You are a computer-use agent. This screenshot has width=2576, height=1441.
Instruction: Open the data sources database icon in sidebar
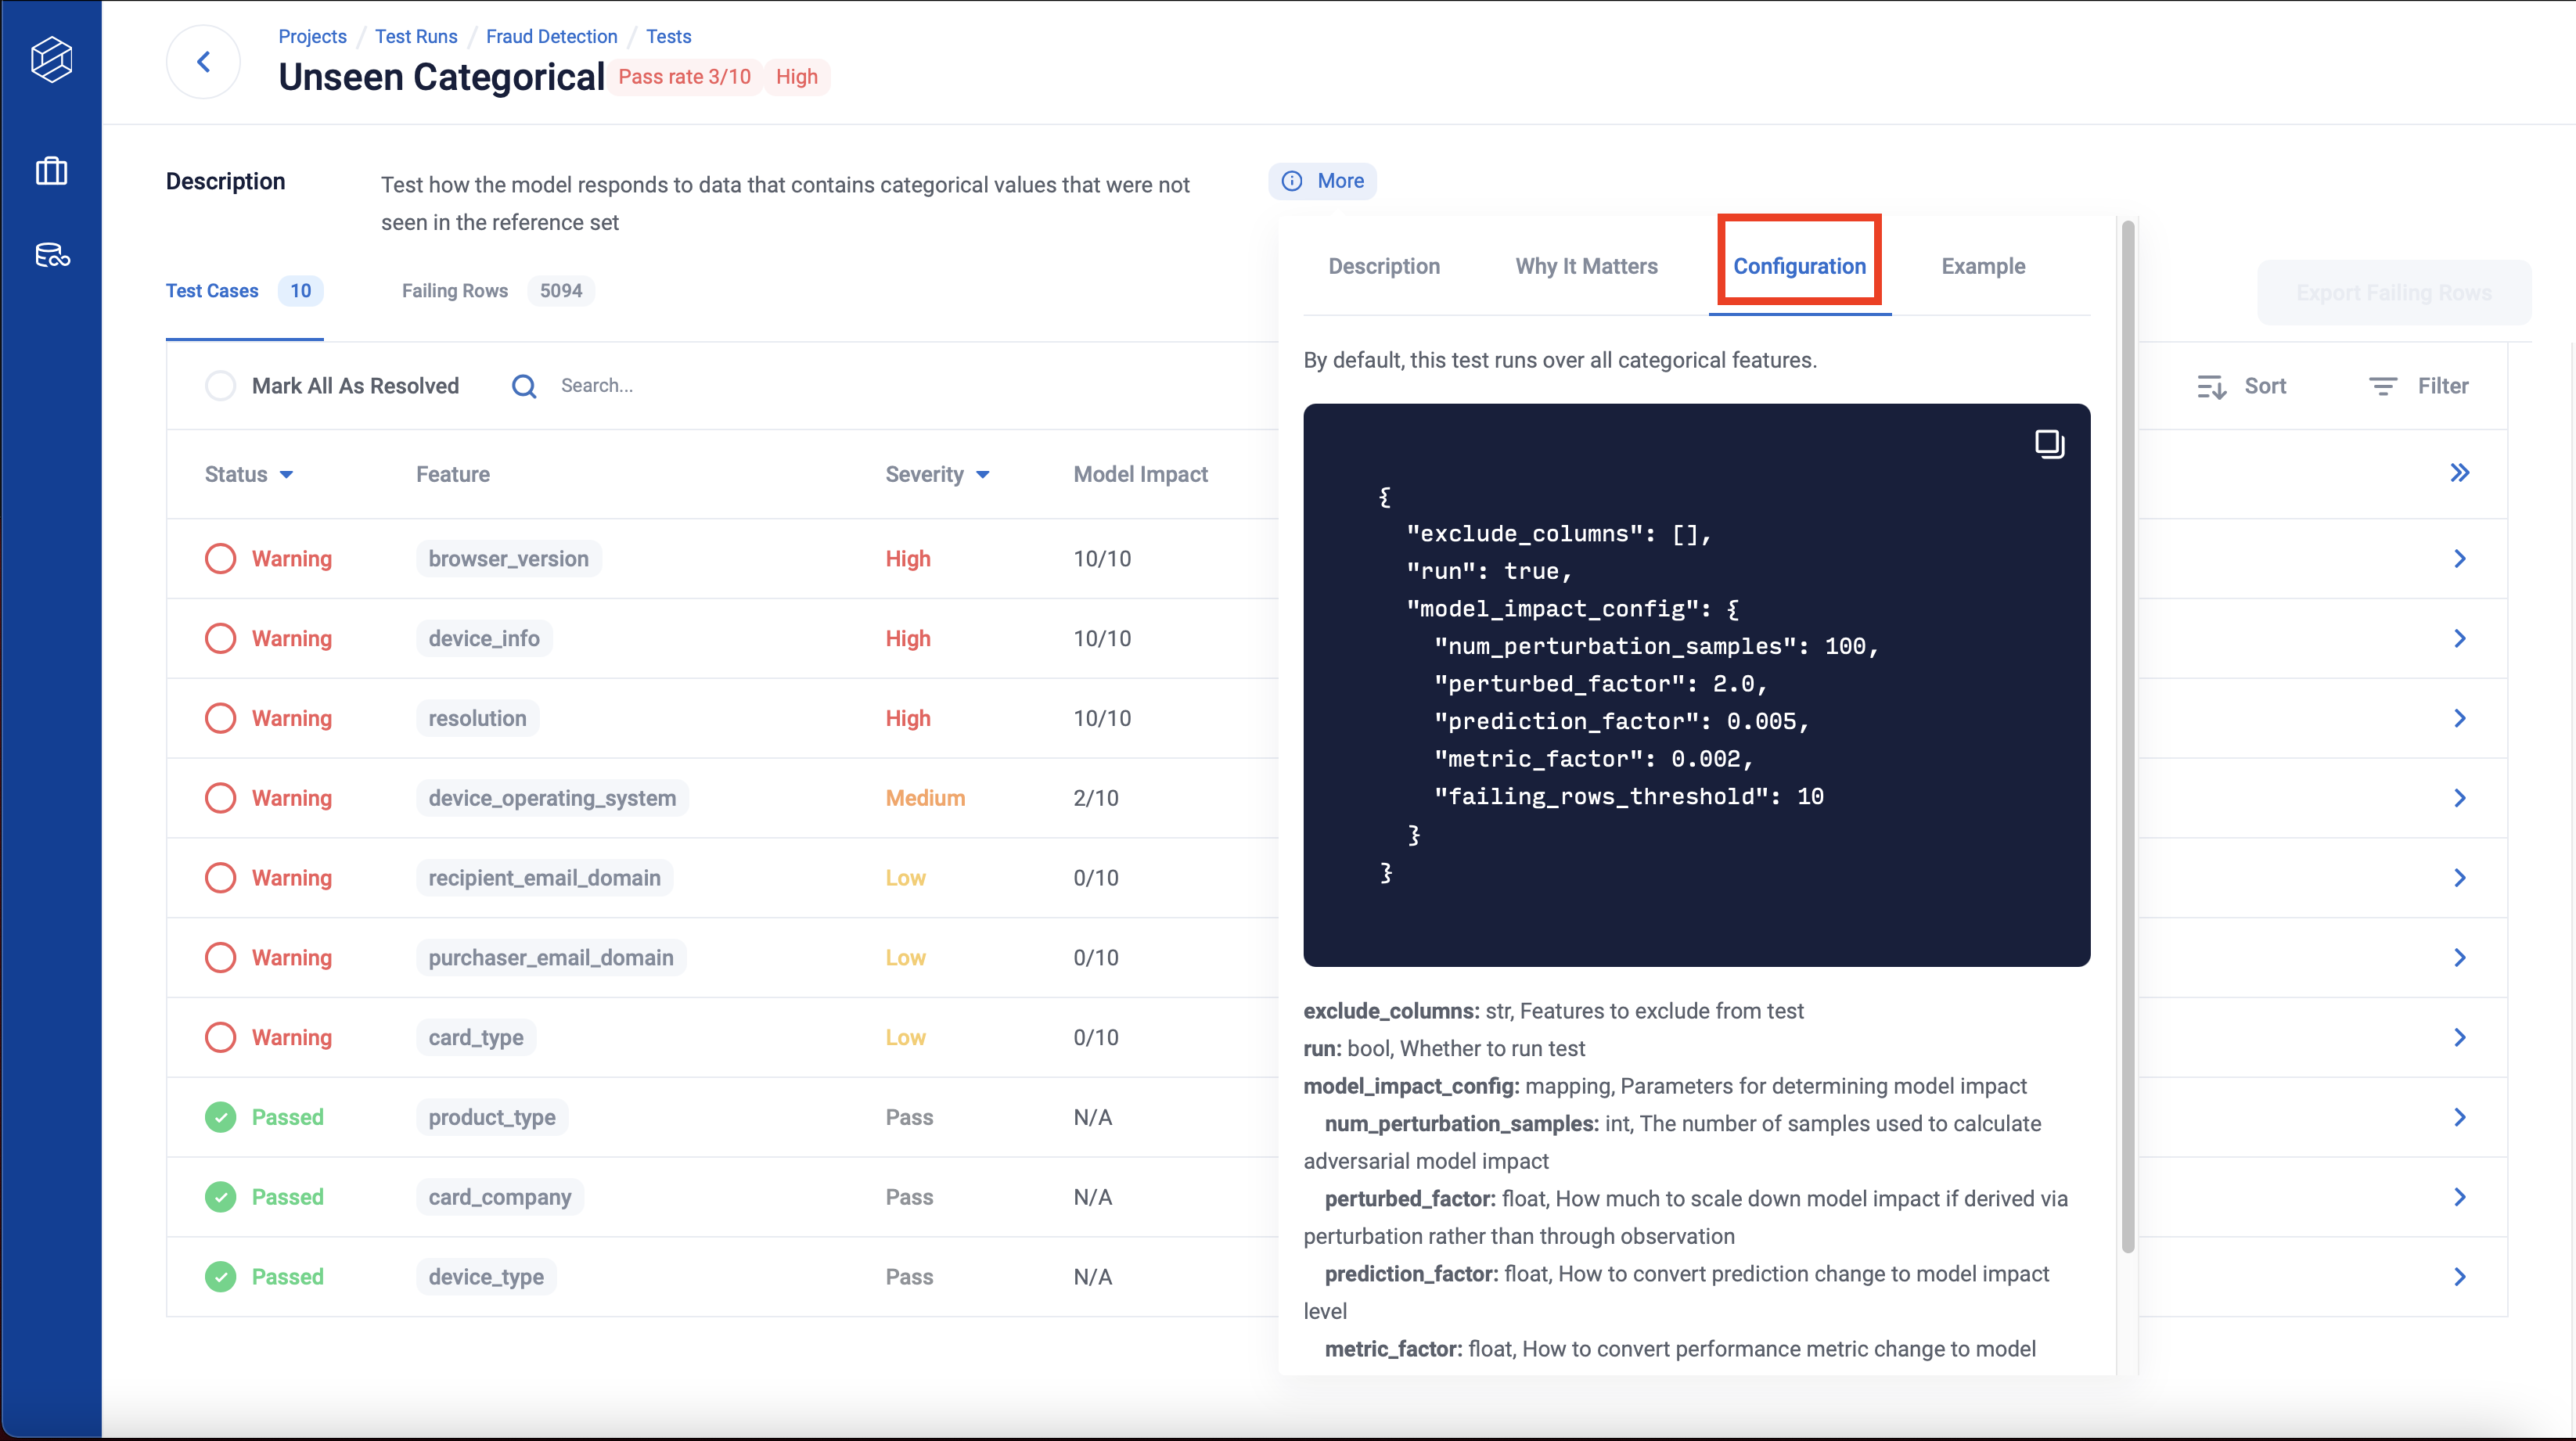pyautogui.click(x=52, y=255)
